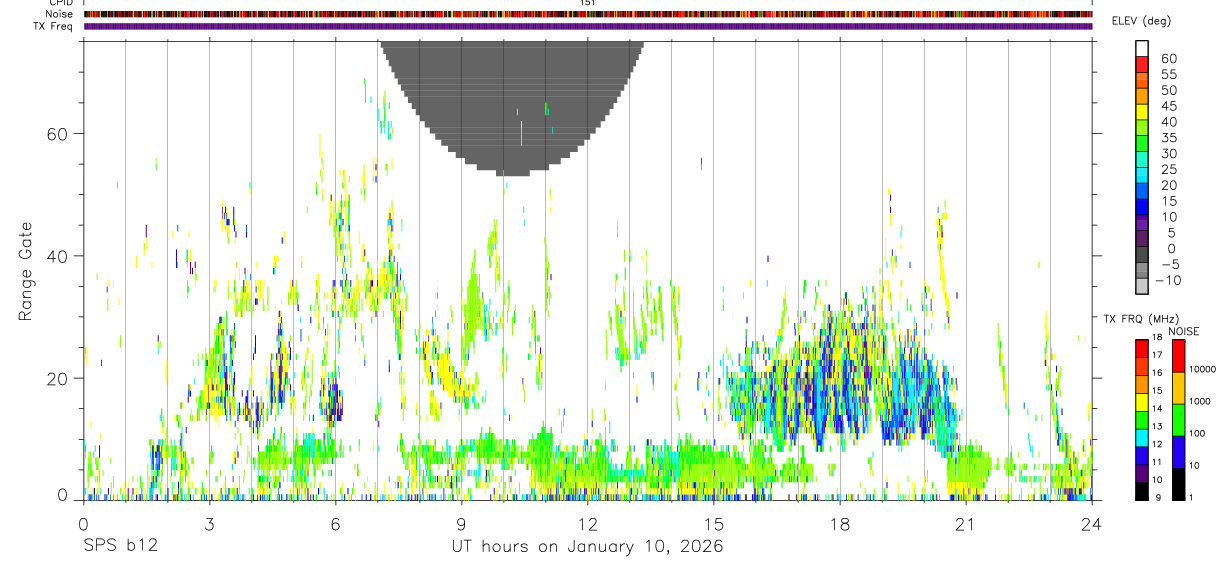Click the x-axis tick label '12'

588,523
